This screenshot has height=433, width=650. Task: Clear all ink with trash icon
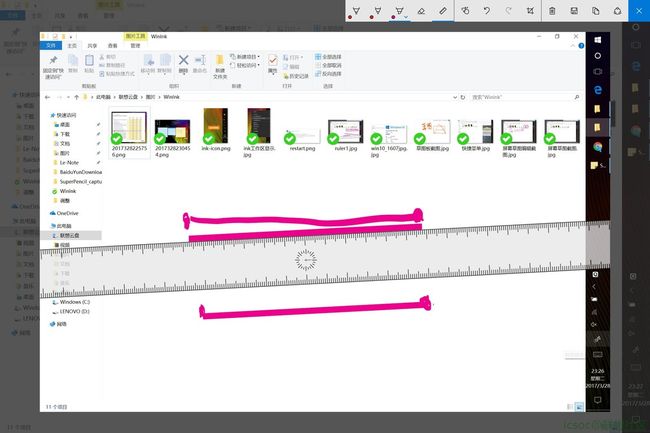point(552,11)
